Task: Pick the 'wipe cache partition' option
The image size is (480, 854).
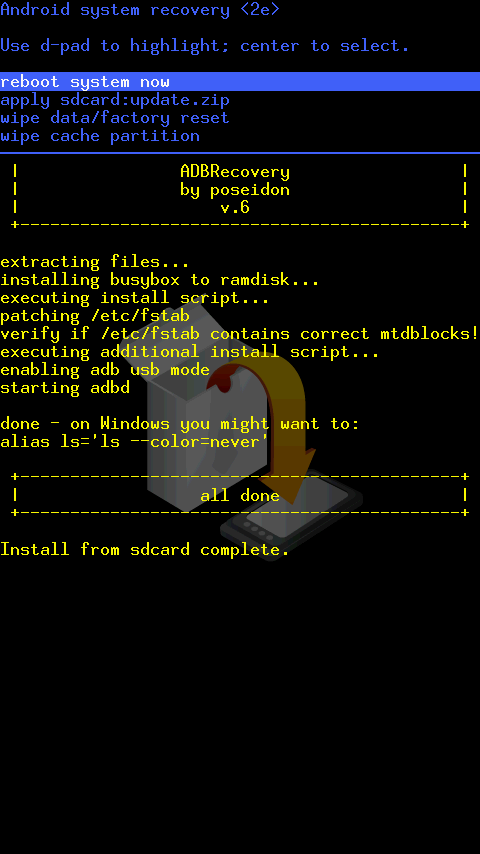Action: pyautogui.click(x=100, y=136)
